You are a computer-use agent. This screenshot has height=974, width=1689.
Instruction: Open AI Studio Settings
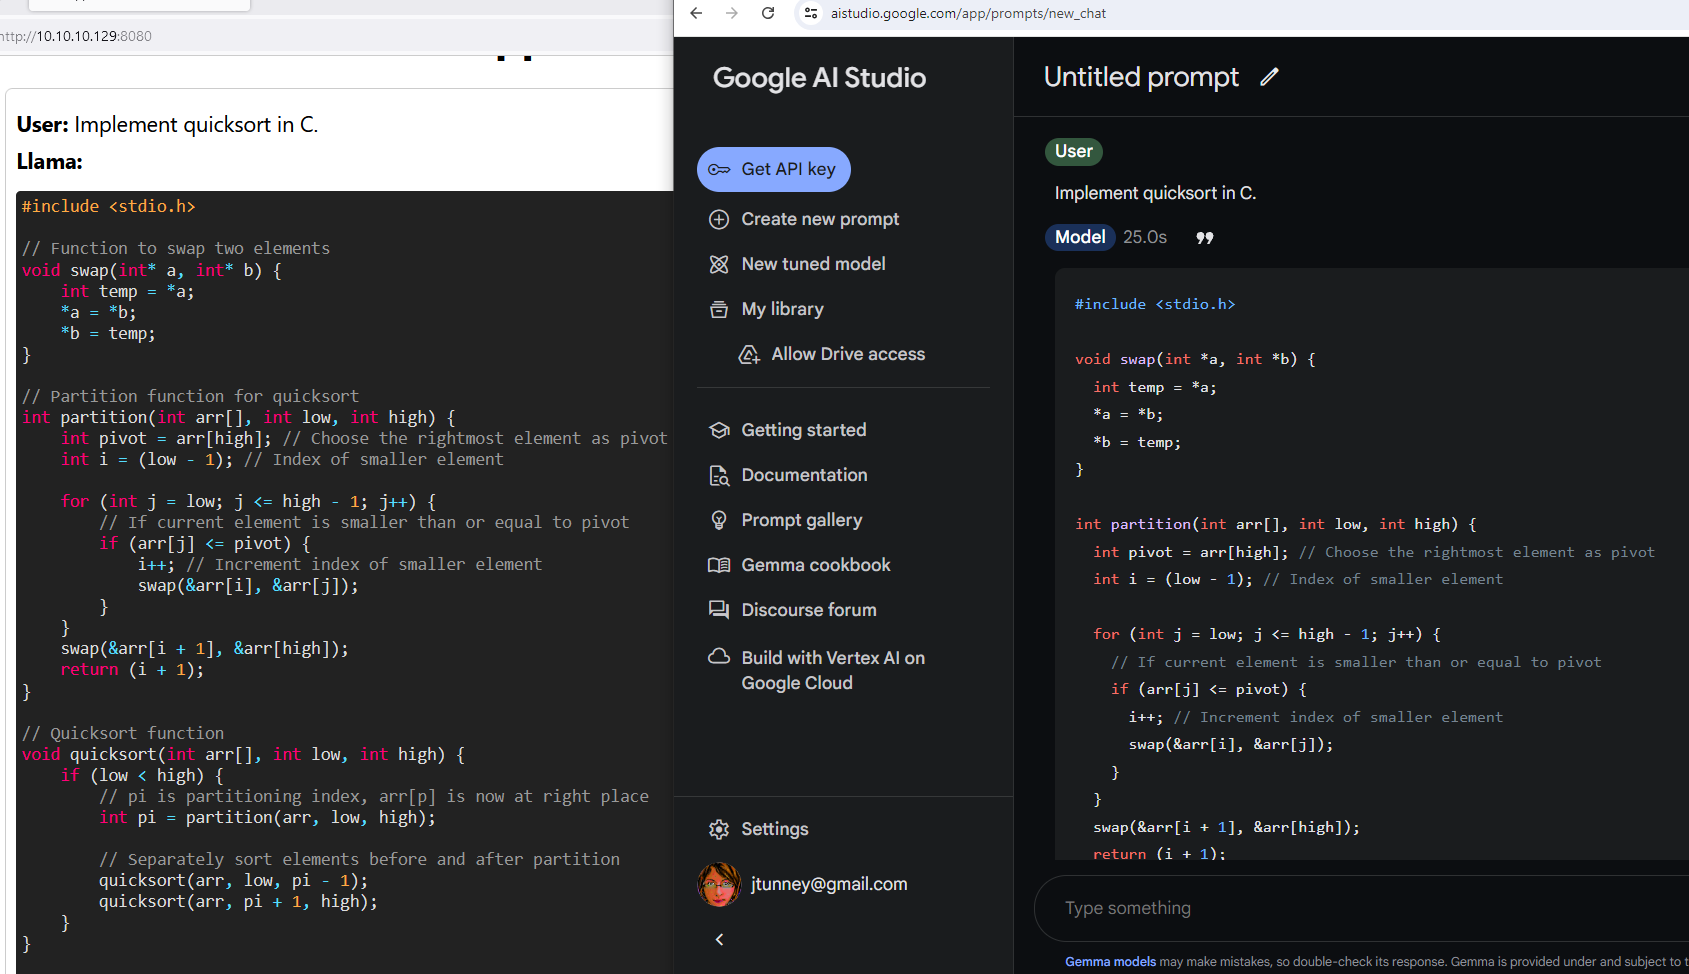point(774,828)
